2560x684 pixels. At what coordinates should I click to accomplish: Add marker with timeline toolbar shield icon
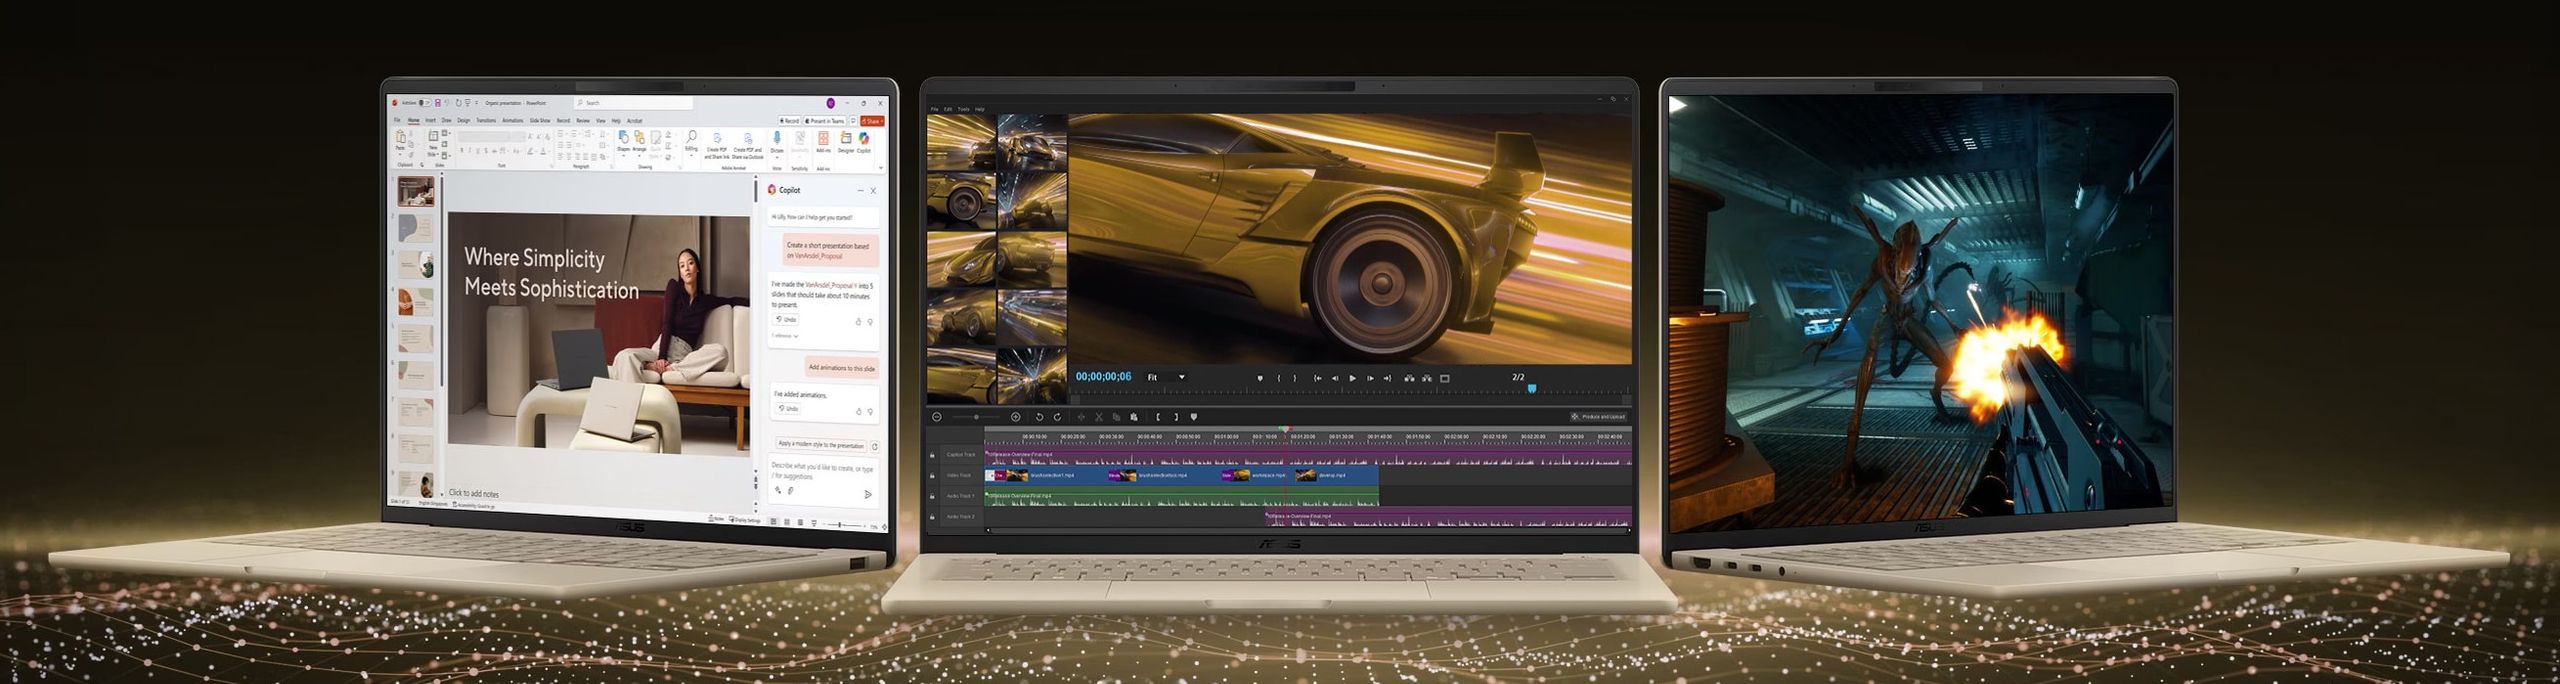[1194, 417]
